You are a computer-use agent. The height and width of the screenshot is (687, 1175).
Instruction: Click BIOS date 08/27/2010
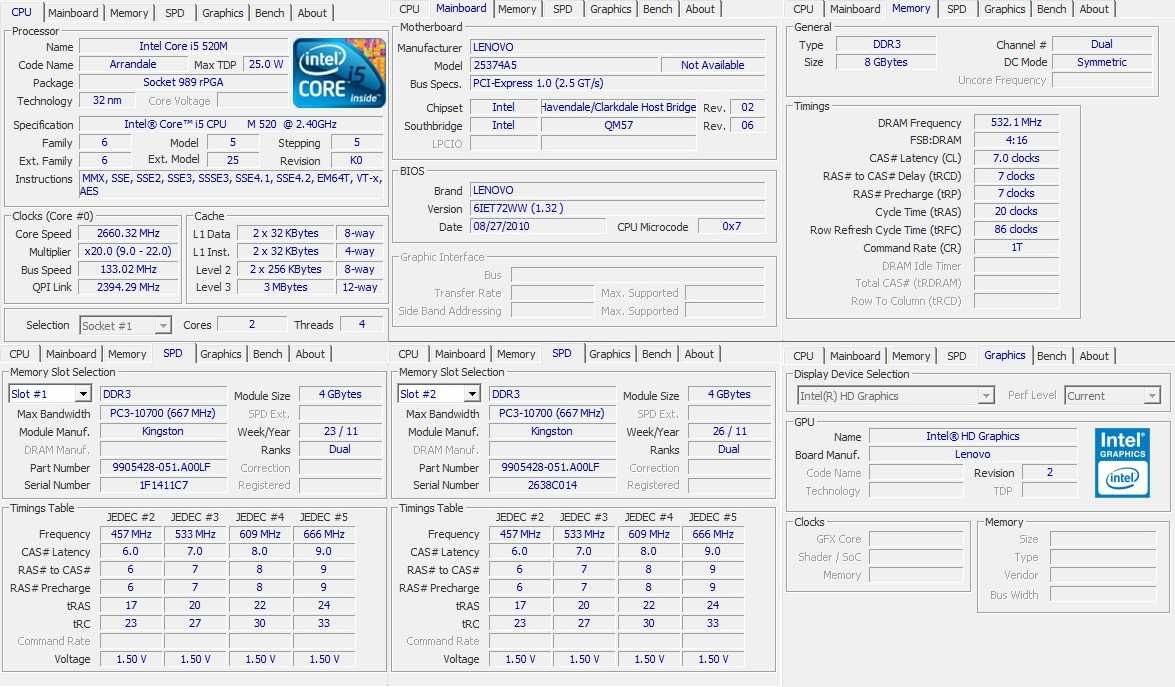point(537,226)
